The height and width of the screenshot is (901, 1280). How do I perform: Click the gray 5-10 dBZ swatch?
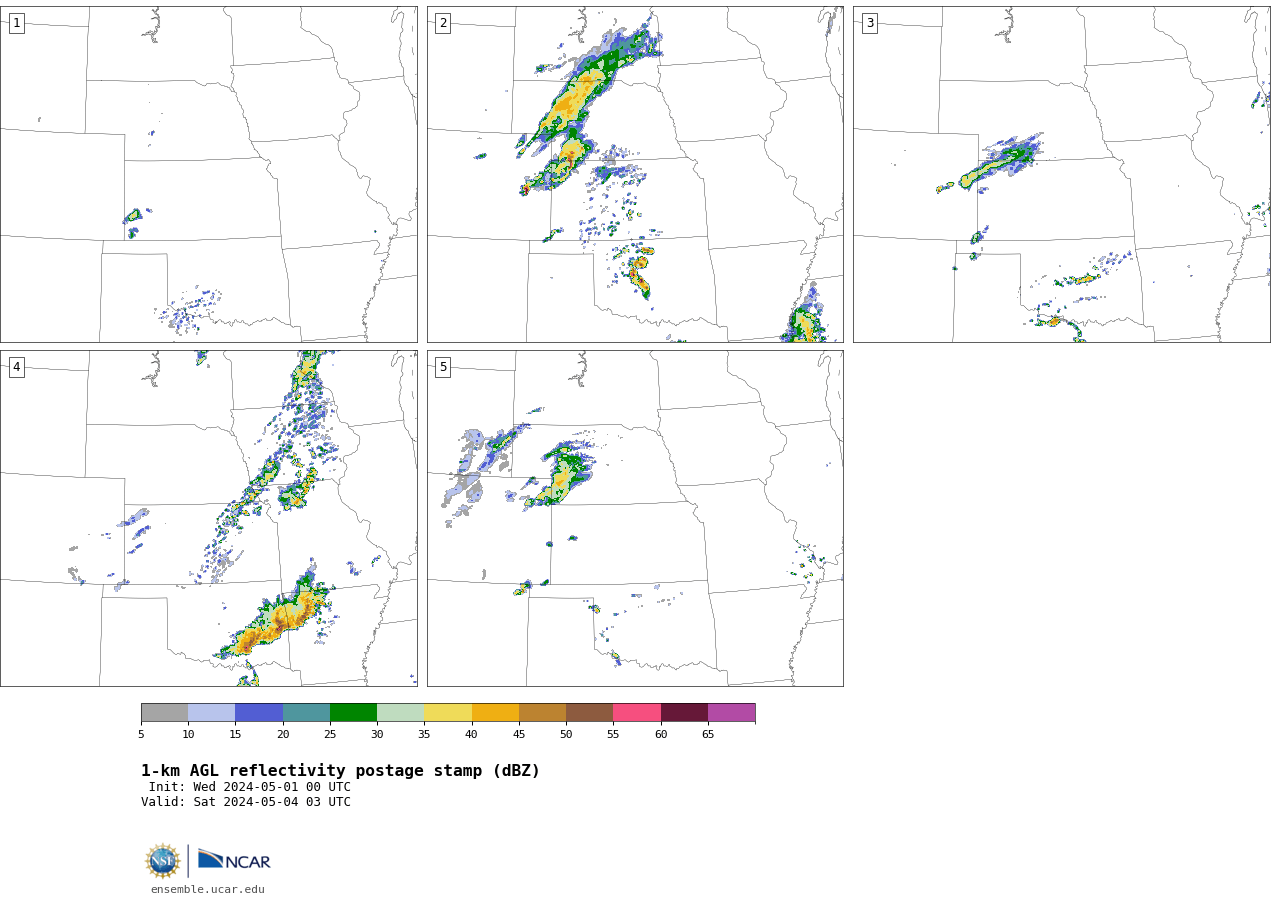pos(164,712)
